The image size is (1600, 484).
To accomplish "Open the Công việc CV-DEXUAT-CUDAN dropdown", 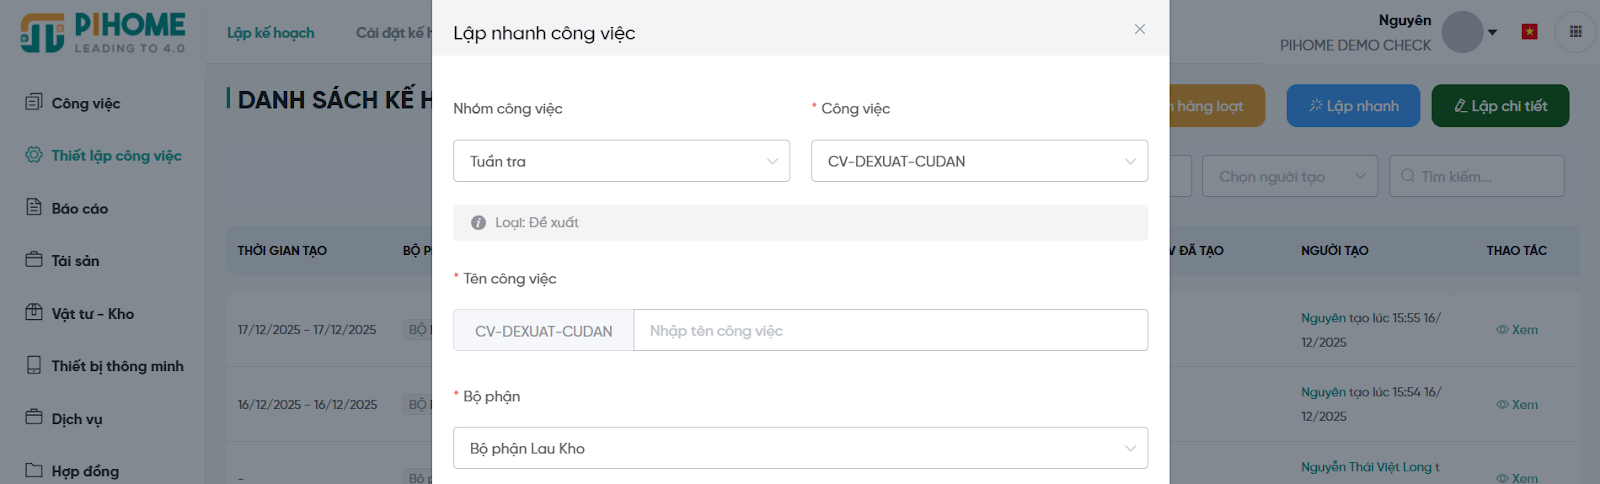I will [x=979, y=161].
